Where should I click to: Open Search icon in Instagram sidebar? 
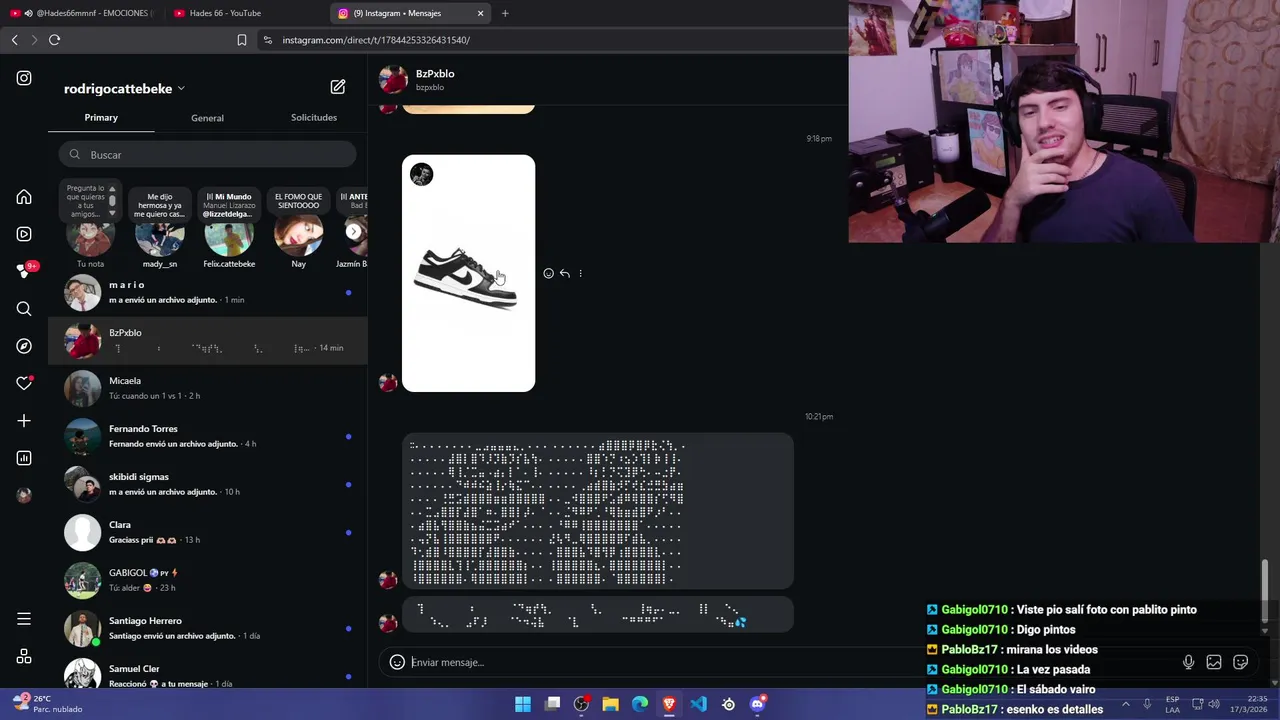coord(24,309)
